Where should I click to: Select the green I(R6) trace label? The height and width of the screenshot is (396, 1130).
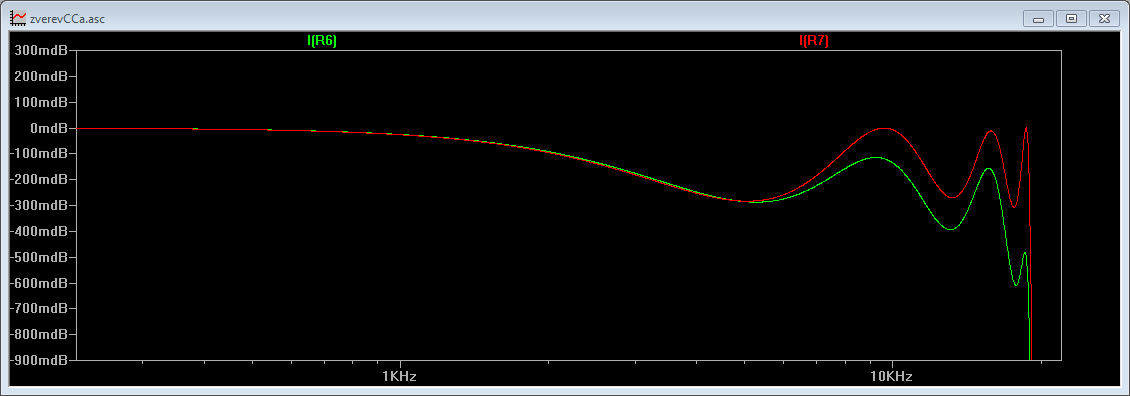tap(322, 41)
